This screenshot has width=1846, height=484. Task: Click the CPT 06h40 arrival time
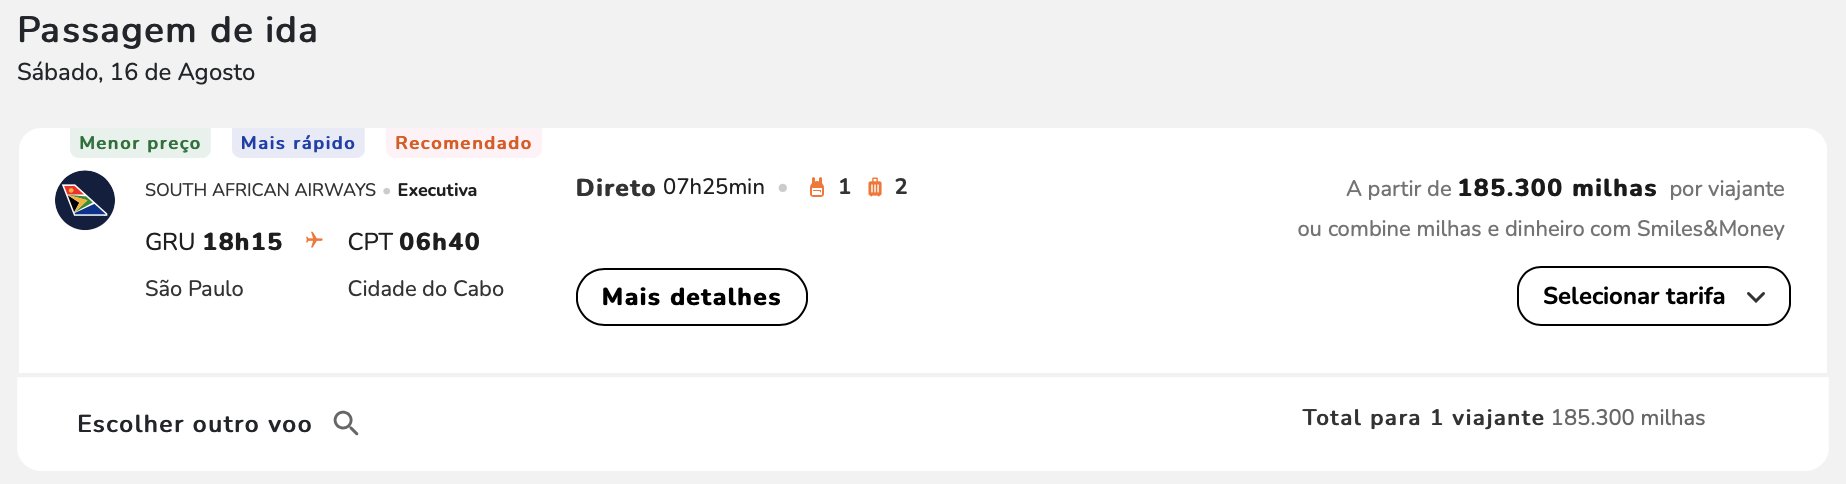point(414,242)
